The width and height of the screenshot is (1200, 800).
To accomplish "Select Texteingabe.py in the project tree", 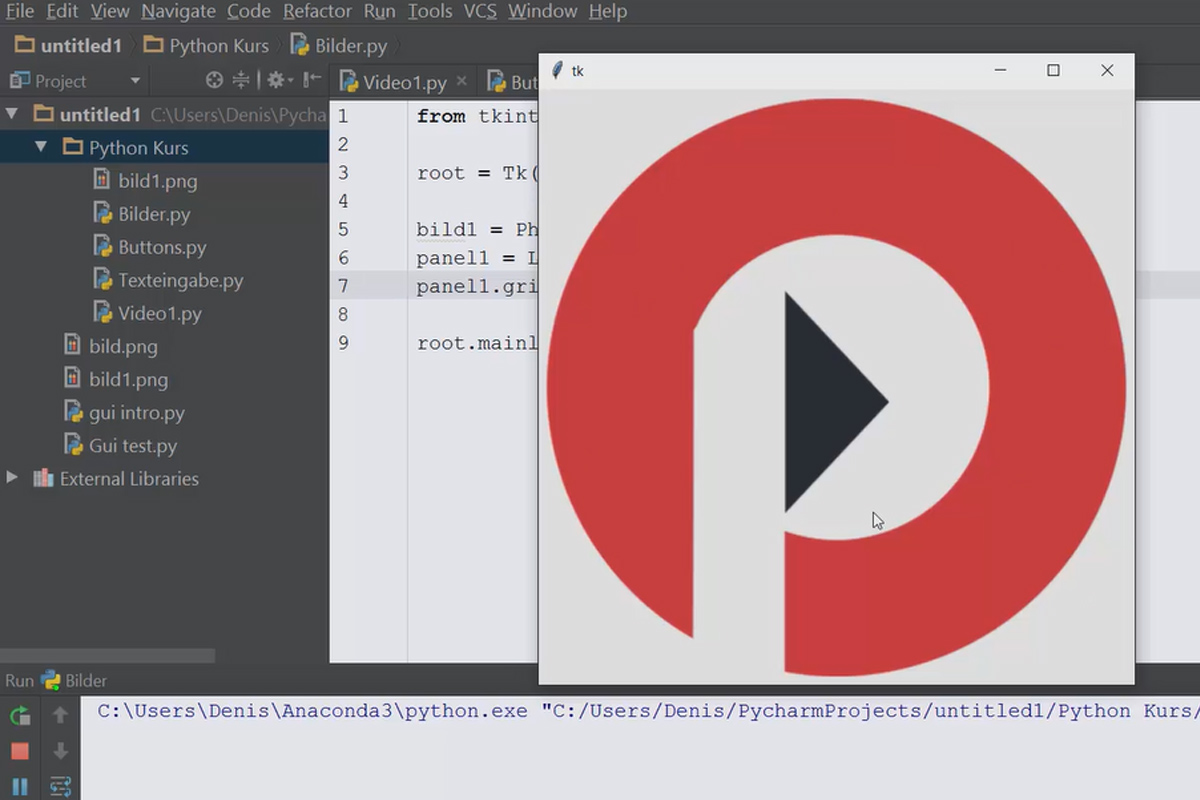I will [x=168, y=280].
